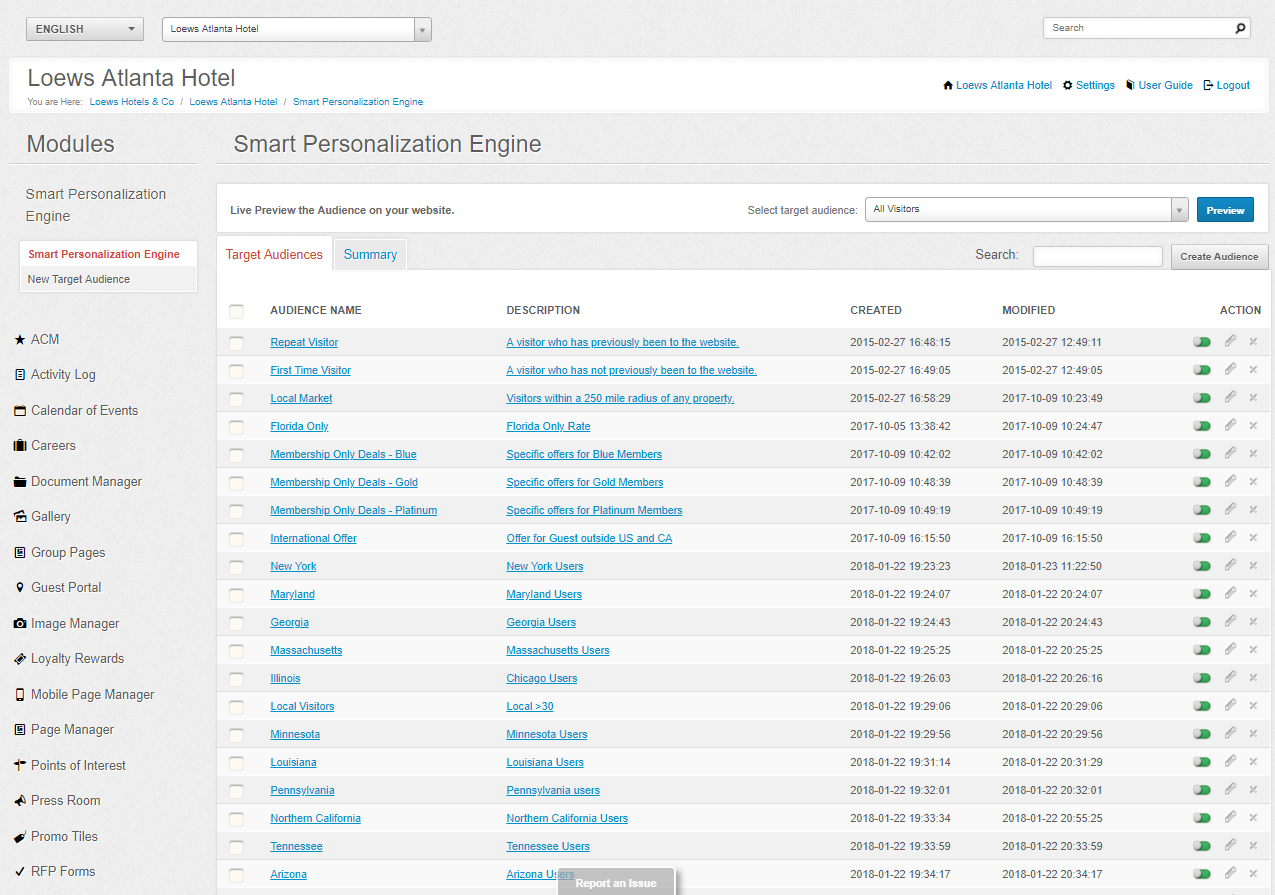1275x895 pixels.
Task: Tick the select-all checkbox in table header
Action: tap(236, 311)
